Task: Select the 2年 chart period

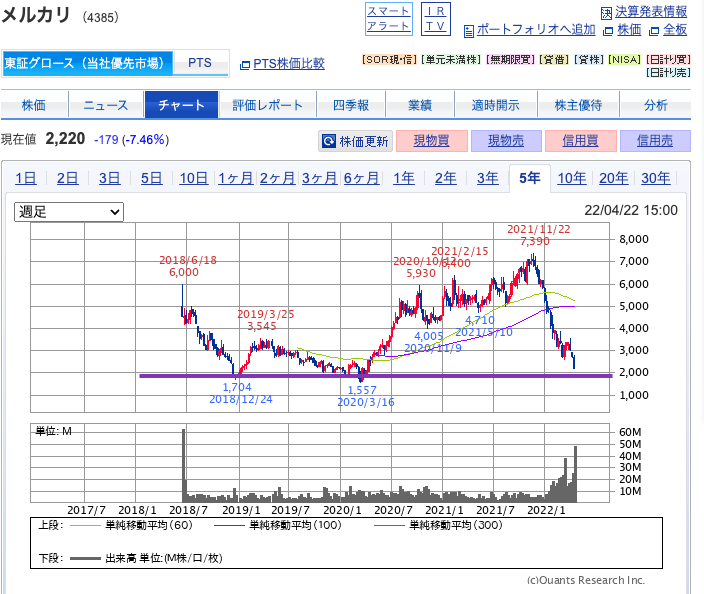Action: (x=445, y=178)
